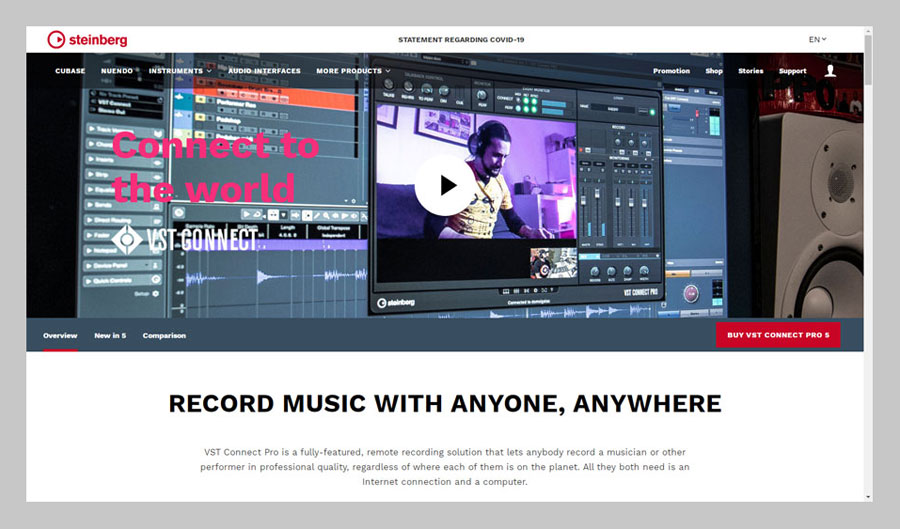The image size is (900, 529).
Task: Expand the More Products dropdown
Action: 354,71
